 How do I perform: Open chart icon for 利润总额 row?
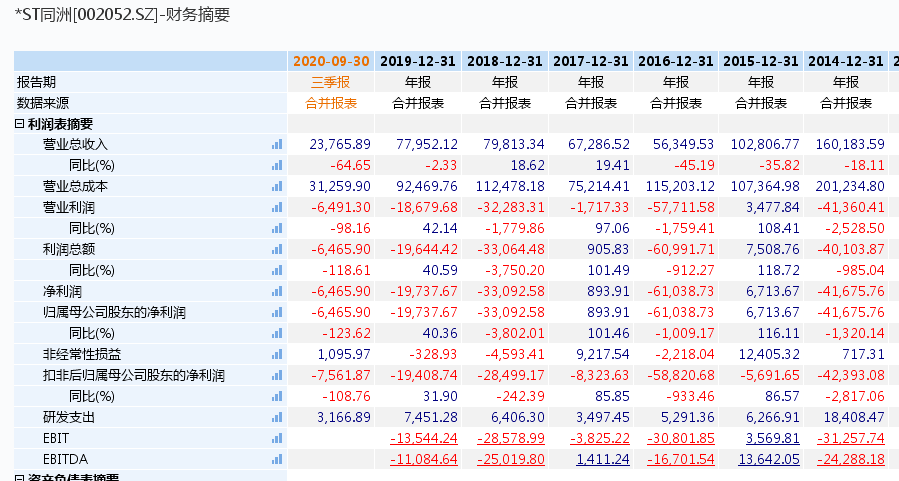[277, 249]
